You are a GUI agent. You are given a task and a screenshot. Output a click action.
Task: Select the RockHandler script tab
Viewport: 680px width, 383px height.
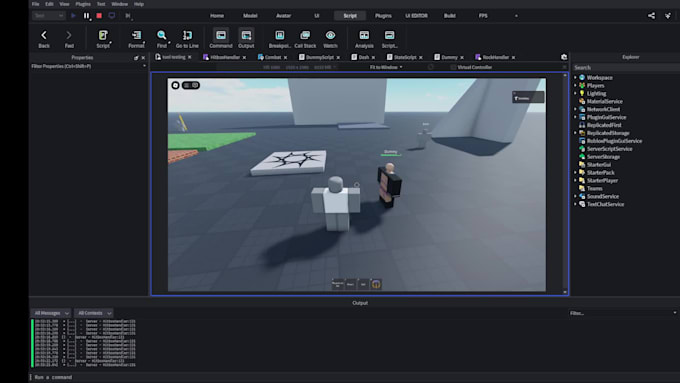pyautogui.click(x=496, y=57)
